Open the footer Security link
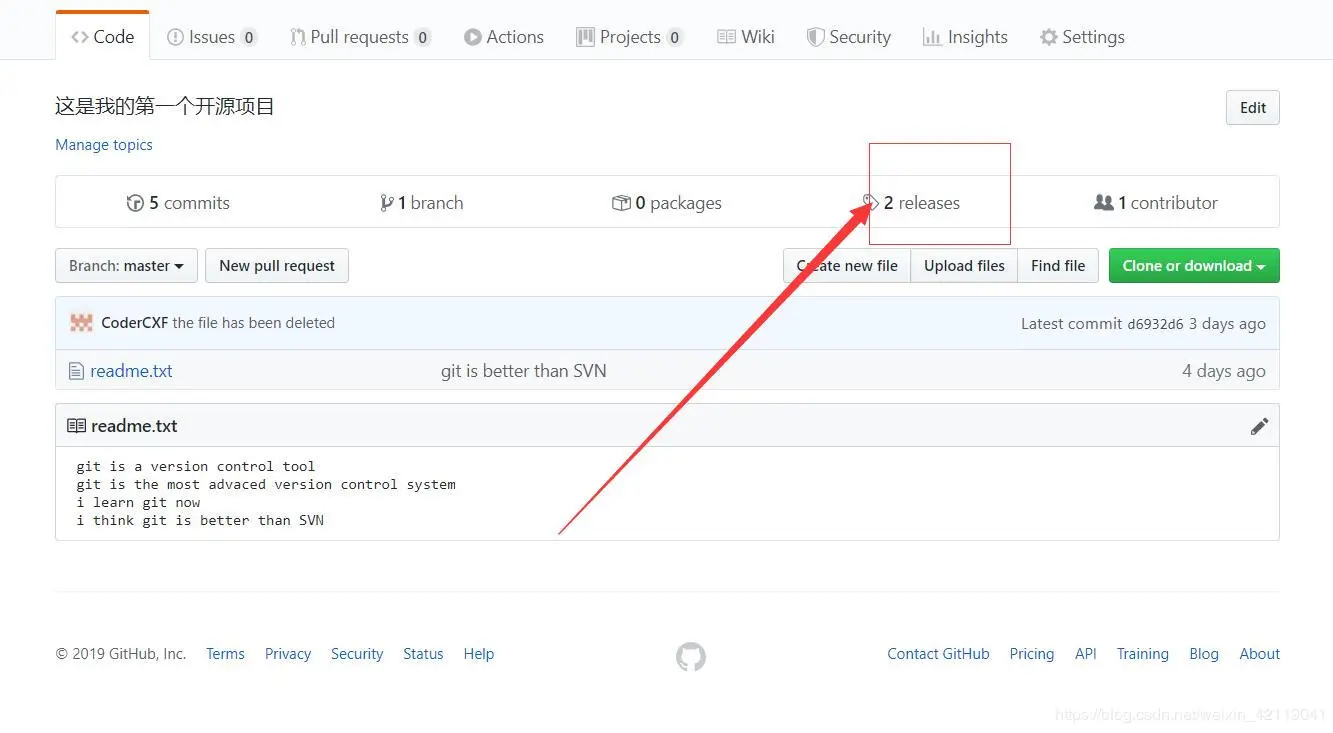This screenshot has width=1333, height=733. pyautogui.click(x=357, y=654)
